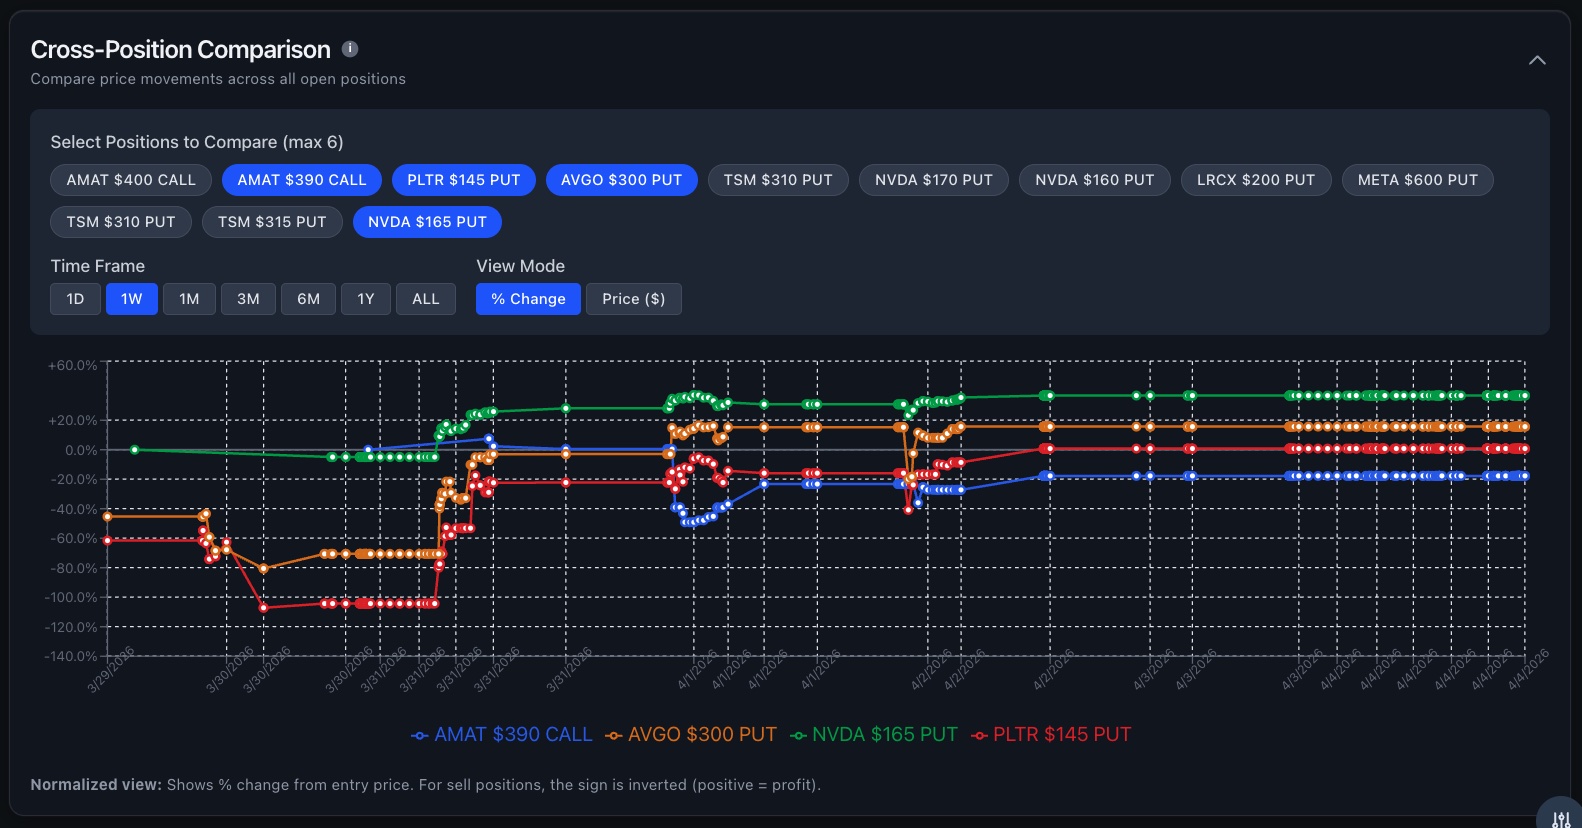This screenshot has width=1582, height=828.
Task: Deselect the AMAT $390 CALL position chip
Action: click(302, 180)
